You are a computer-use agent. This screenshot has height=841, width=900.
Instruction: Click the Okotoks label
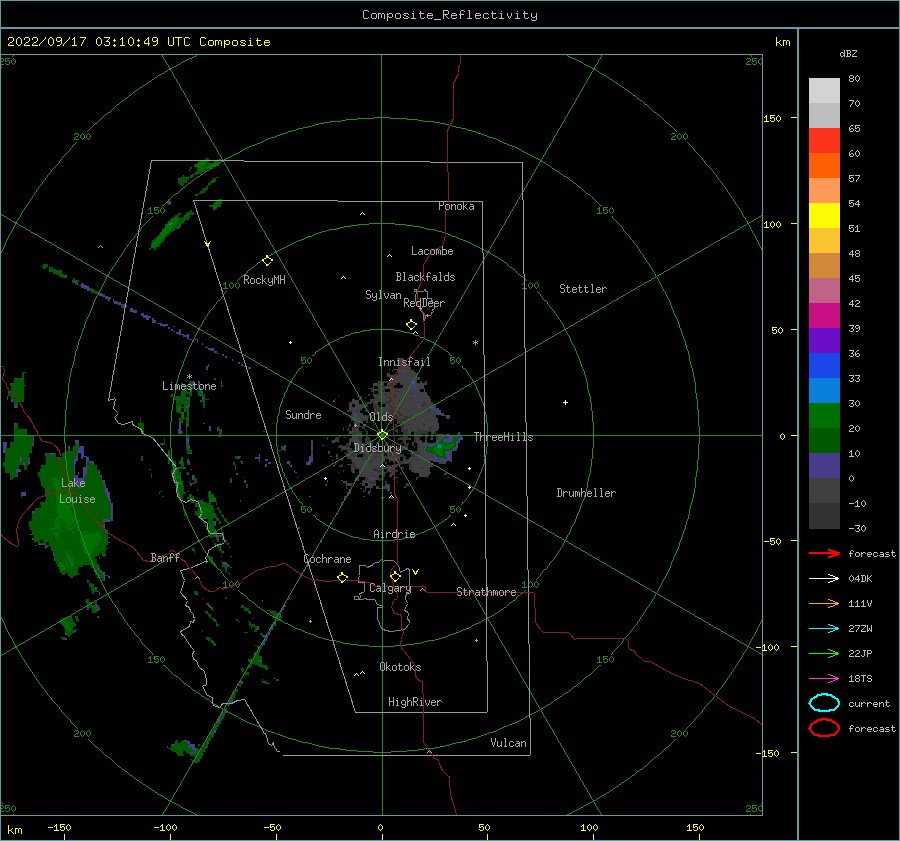coord(400,667)
